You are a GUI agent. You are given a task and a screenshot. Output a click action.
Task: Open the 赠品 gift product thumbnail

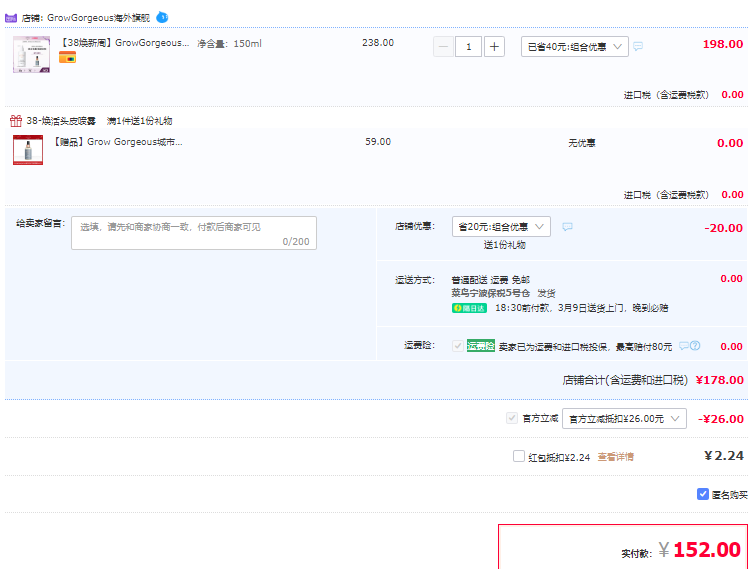[x=28, y=150]
